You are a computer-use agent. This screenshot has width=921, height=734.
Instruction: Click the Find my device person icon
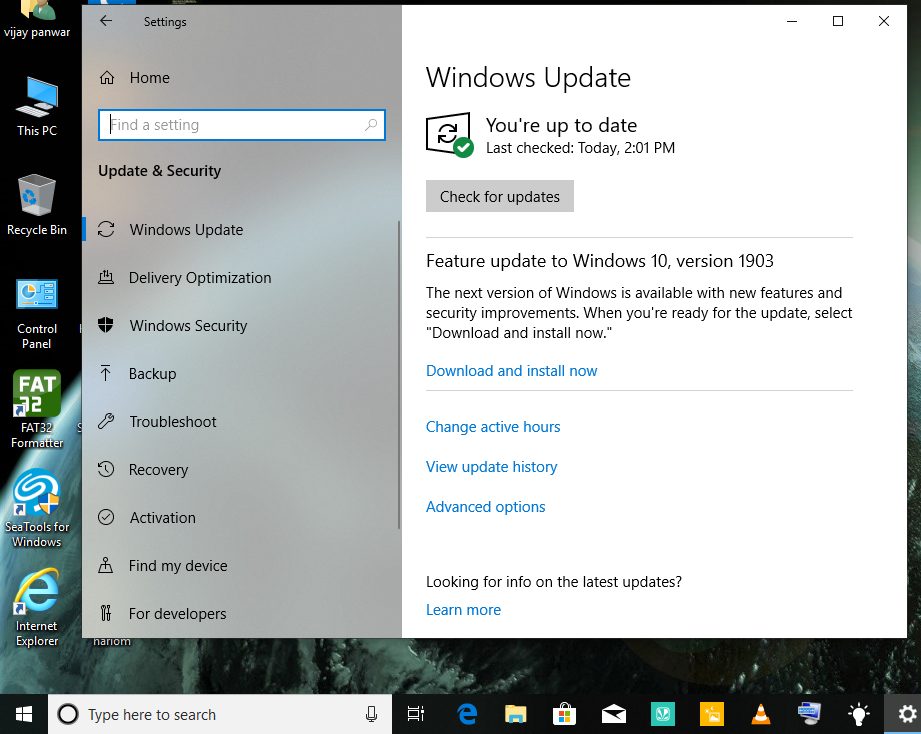[x=106, y=565]
